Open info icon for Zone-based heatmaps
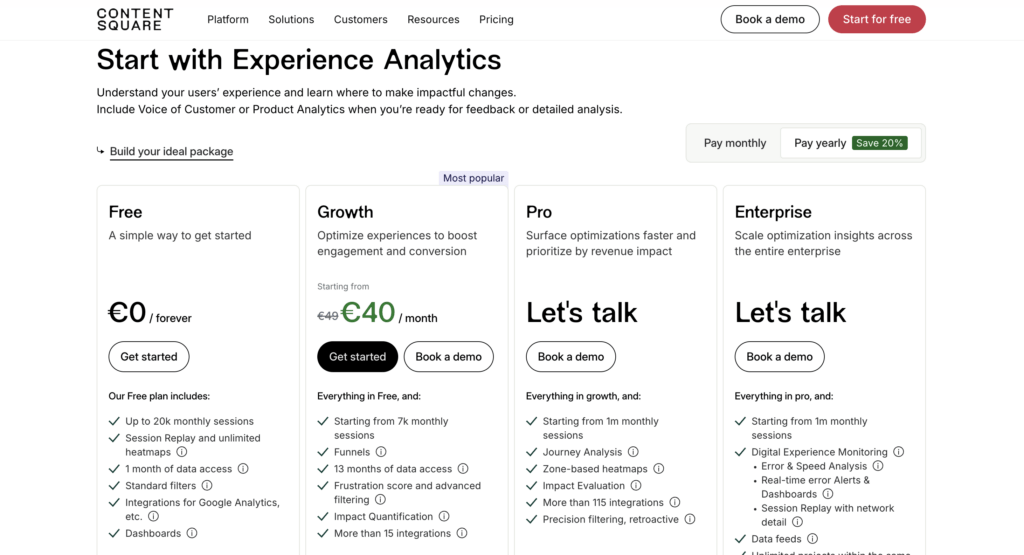 [x=658, y=468]
